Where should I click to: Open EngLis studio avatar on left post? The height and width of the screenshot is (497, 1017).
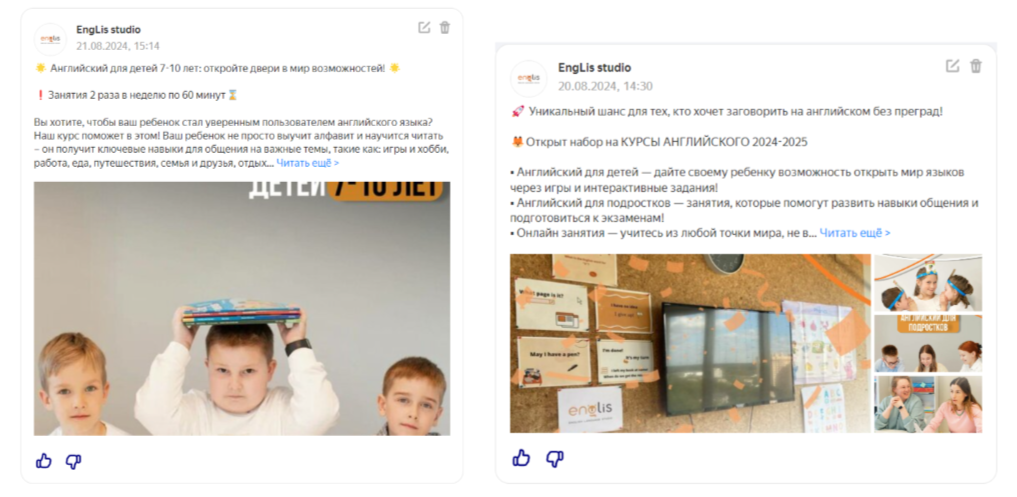pos(50,39)
